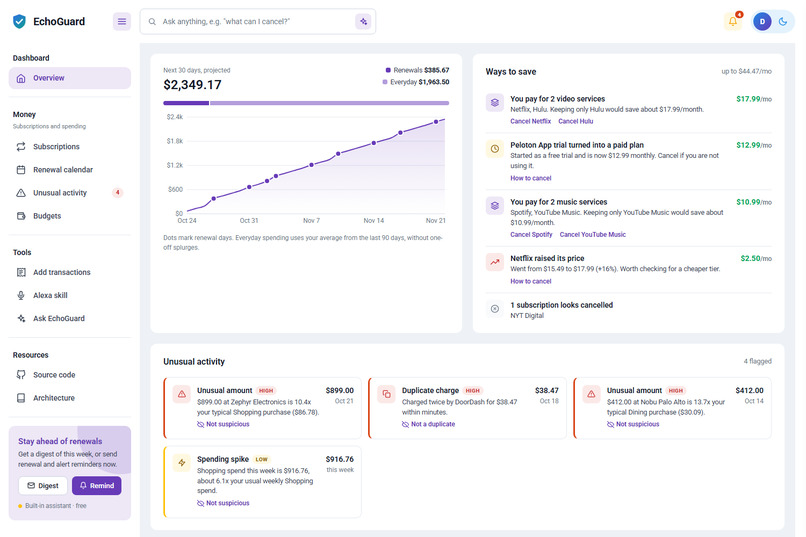The height and width of the screenshot is (537, 806).
Task: Toggle the sidebar hamburger menu
Action: [122, 22]
